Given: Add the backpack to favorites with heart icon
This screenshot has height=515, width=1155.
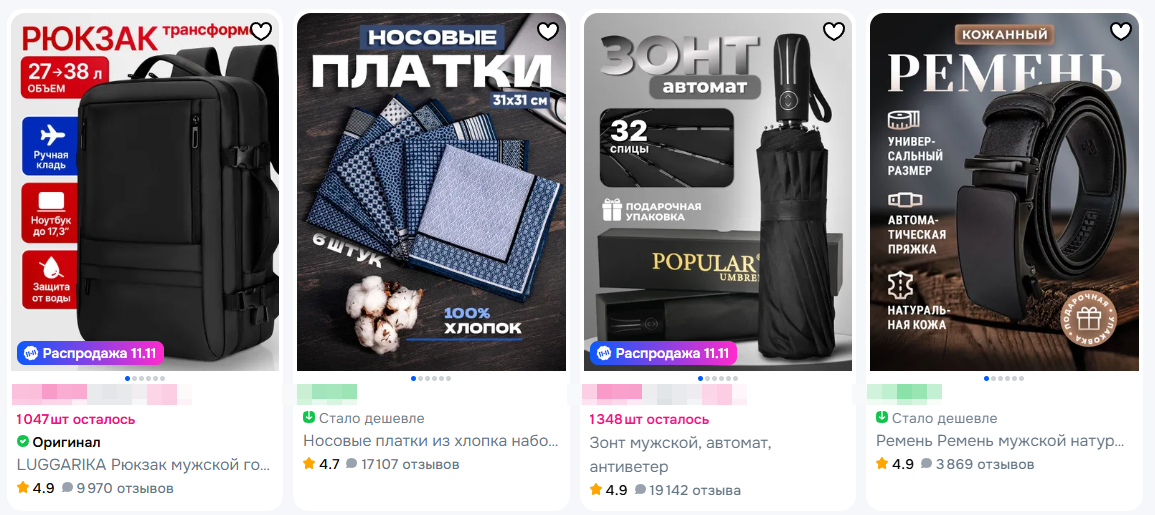Looking at the screenshot, I should (x=261, y=31).
